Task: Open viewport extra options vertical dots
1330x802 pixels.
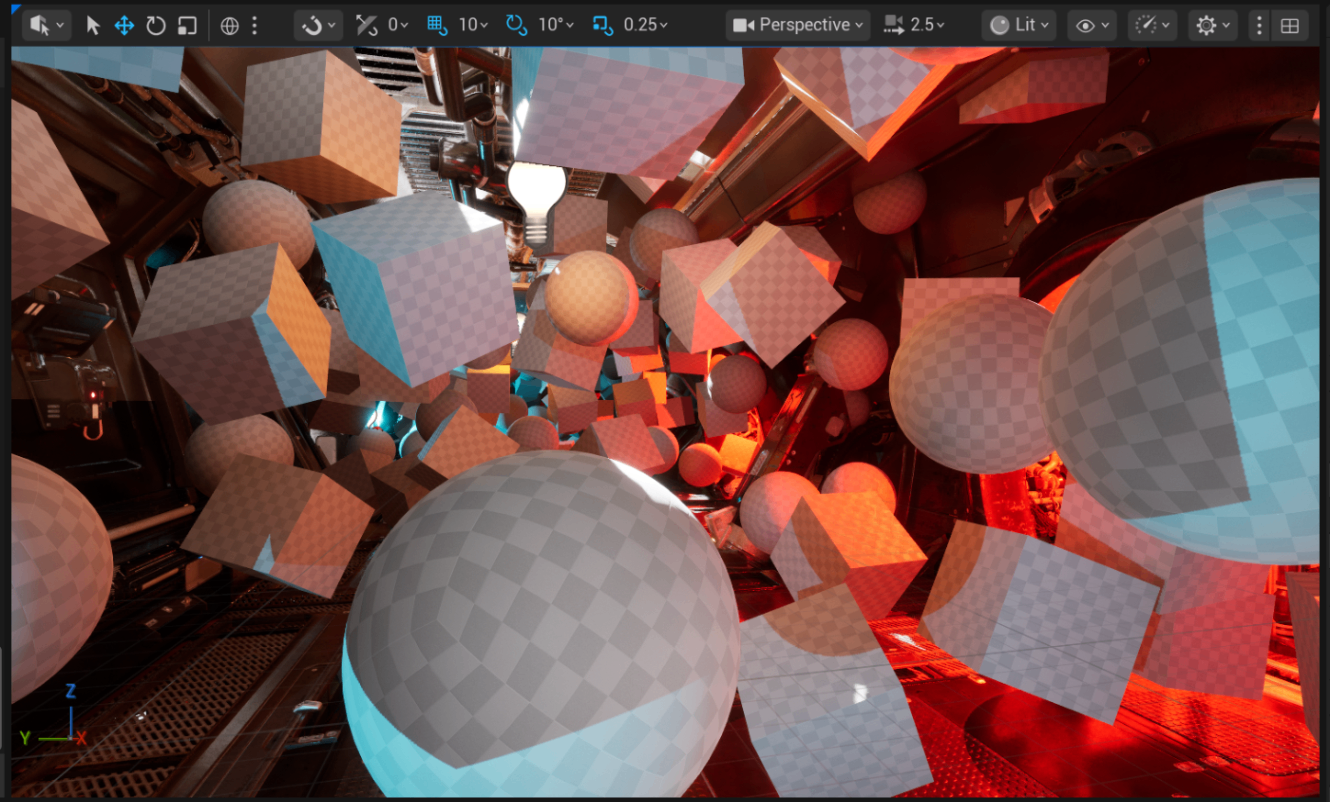Action: click(1259, 25)
